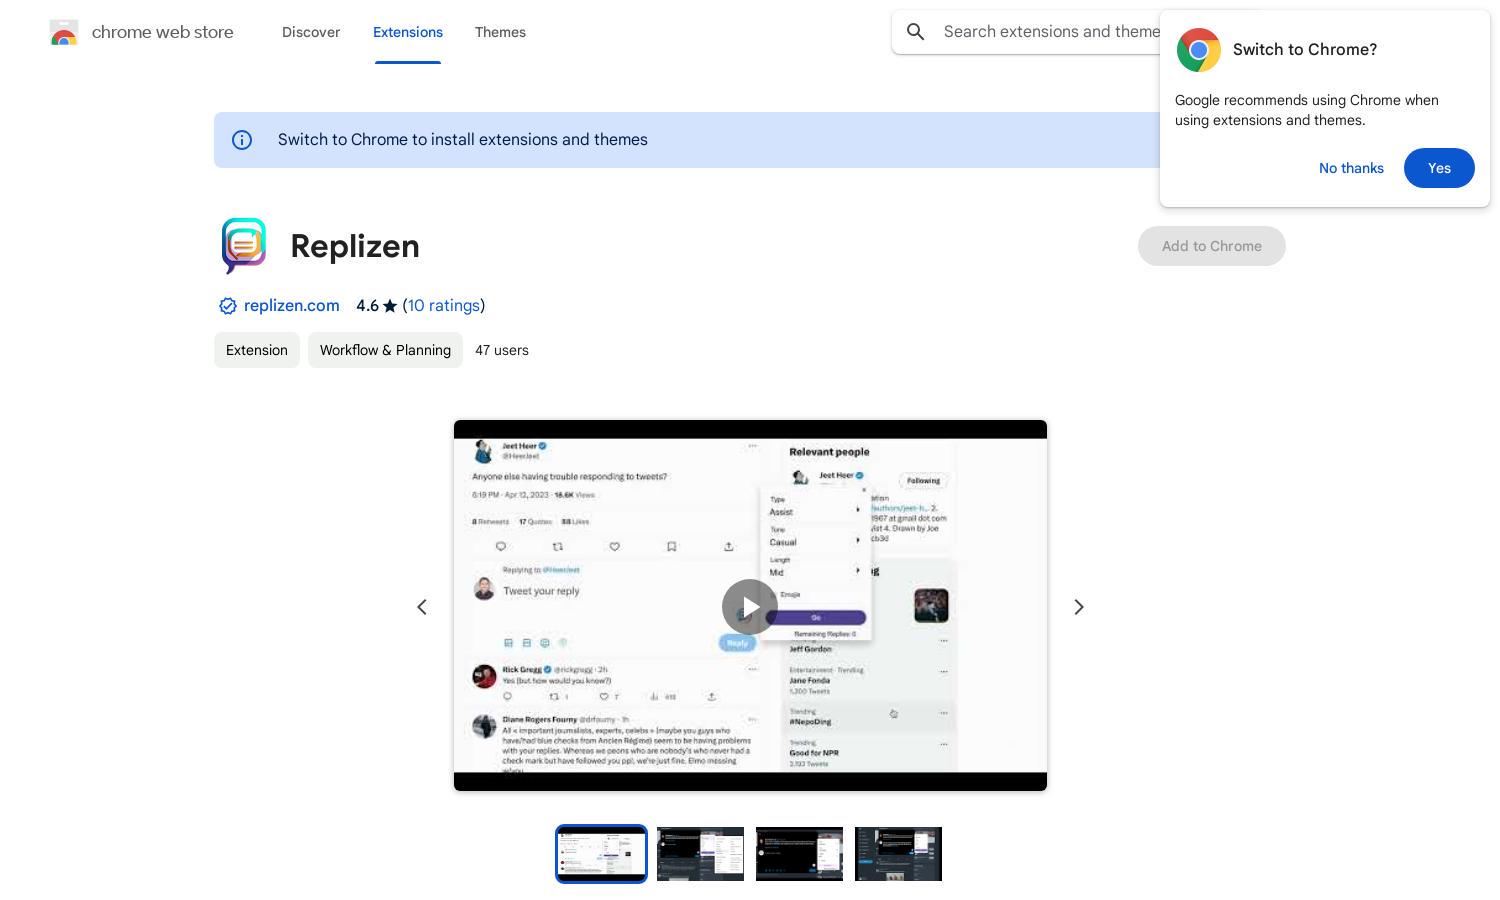Select the second screenshot thumbnail
Viewport: 1500px width, 900px height.
pyautogui.click(x=700, y=854)
